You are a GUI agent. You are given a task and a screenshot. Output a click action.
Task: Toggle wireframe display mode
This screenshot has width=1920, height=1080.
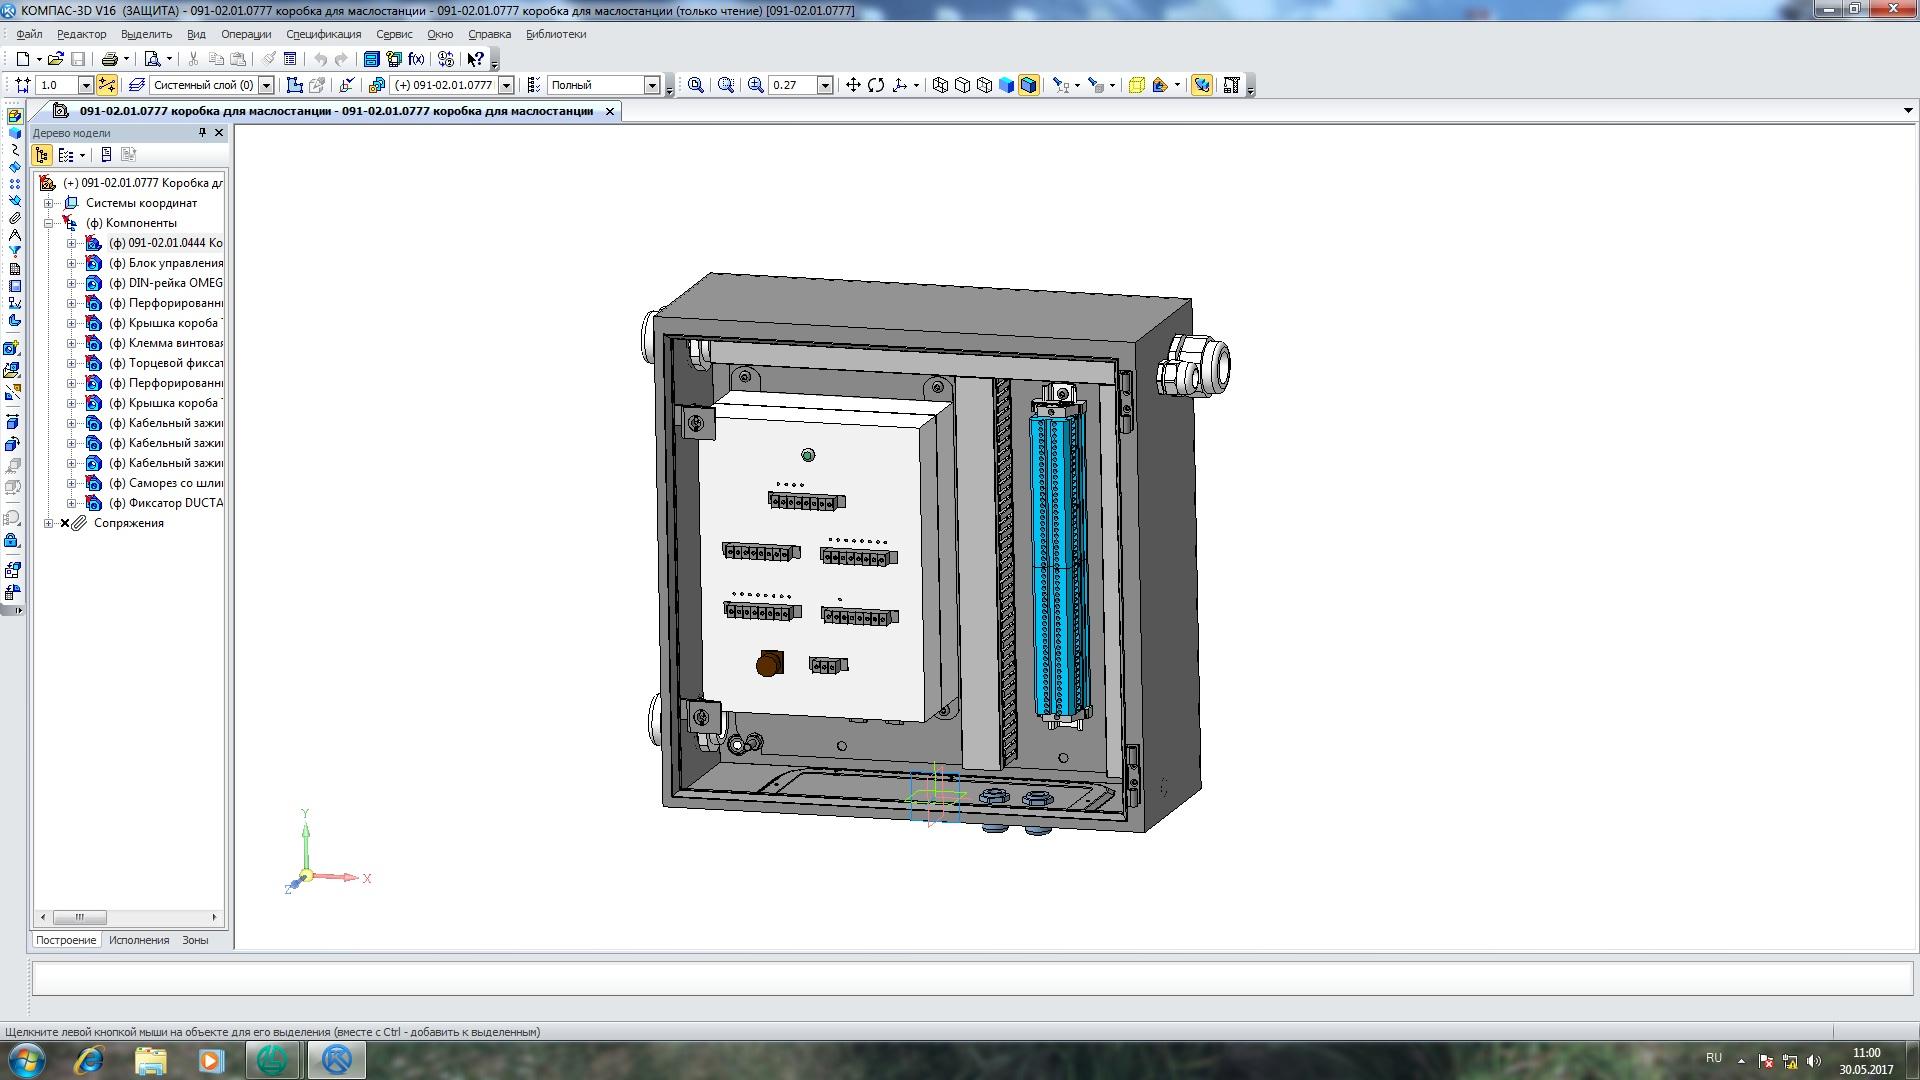tap(940, 85)
